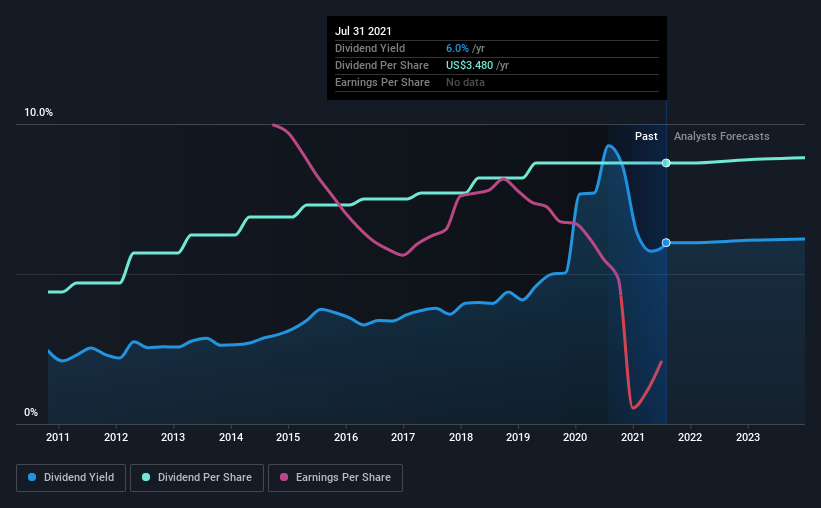Select the 2015 year on the x-axis
Viewport: 821px width, 508px height.
288,437
